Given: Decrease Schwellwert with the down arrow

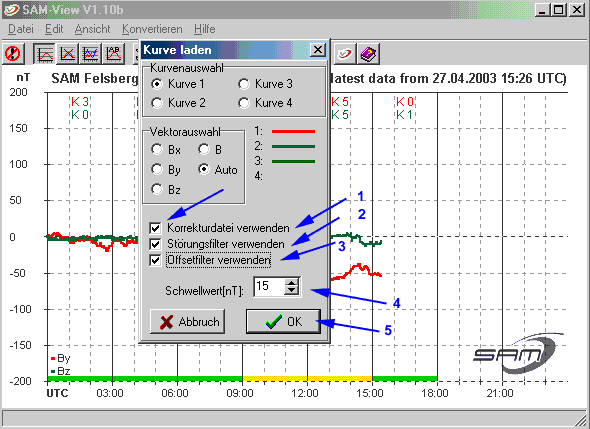Looking at the screenshot, I should click(292, 291).
